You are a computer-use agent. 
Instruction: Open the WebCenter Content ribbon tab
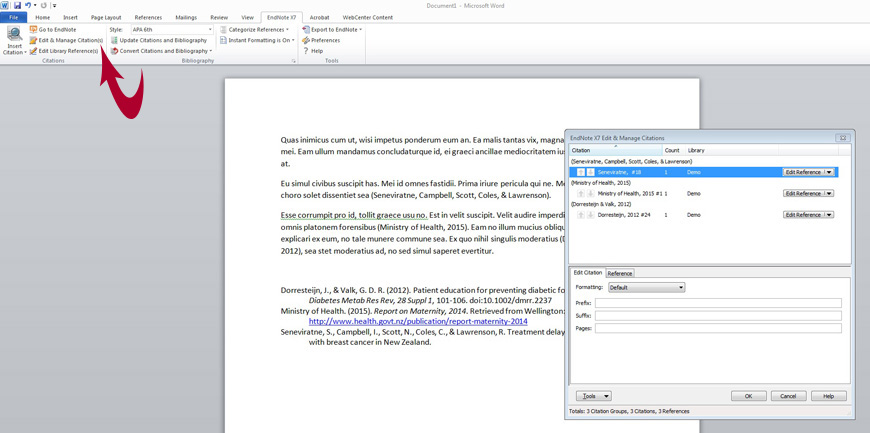(367, 17)
